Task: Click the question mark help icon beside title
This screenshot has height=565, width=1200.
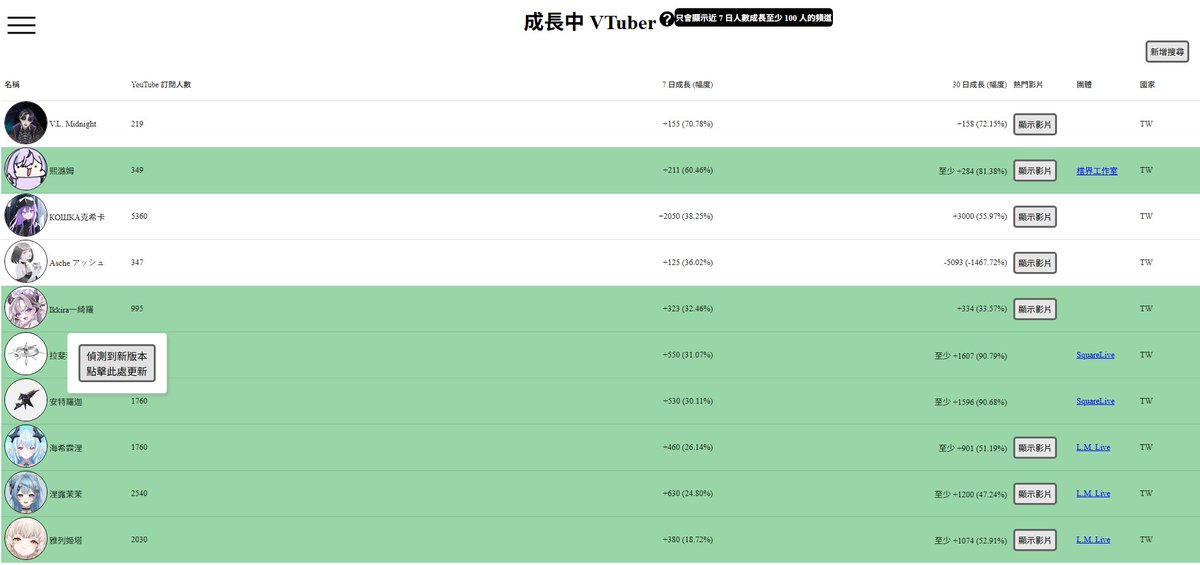Action: coord(667,20)
